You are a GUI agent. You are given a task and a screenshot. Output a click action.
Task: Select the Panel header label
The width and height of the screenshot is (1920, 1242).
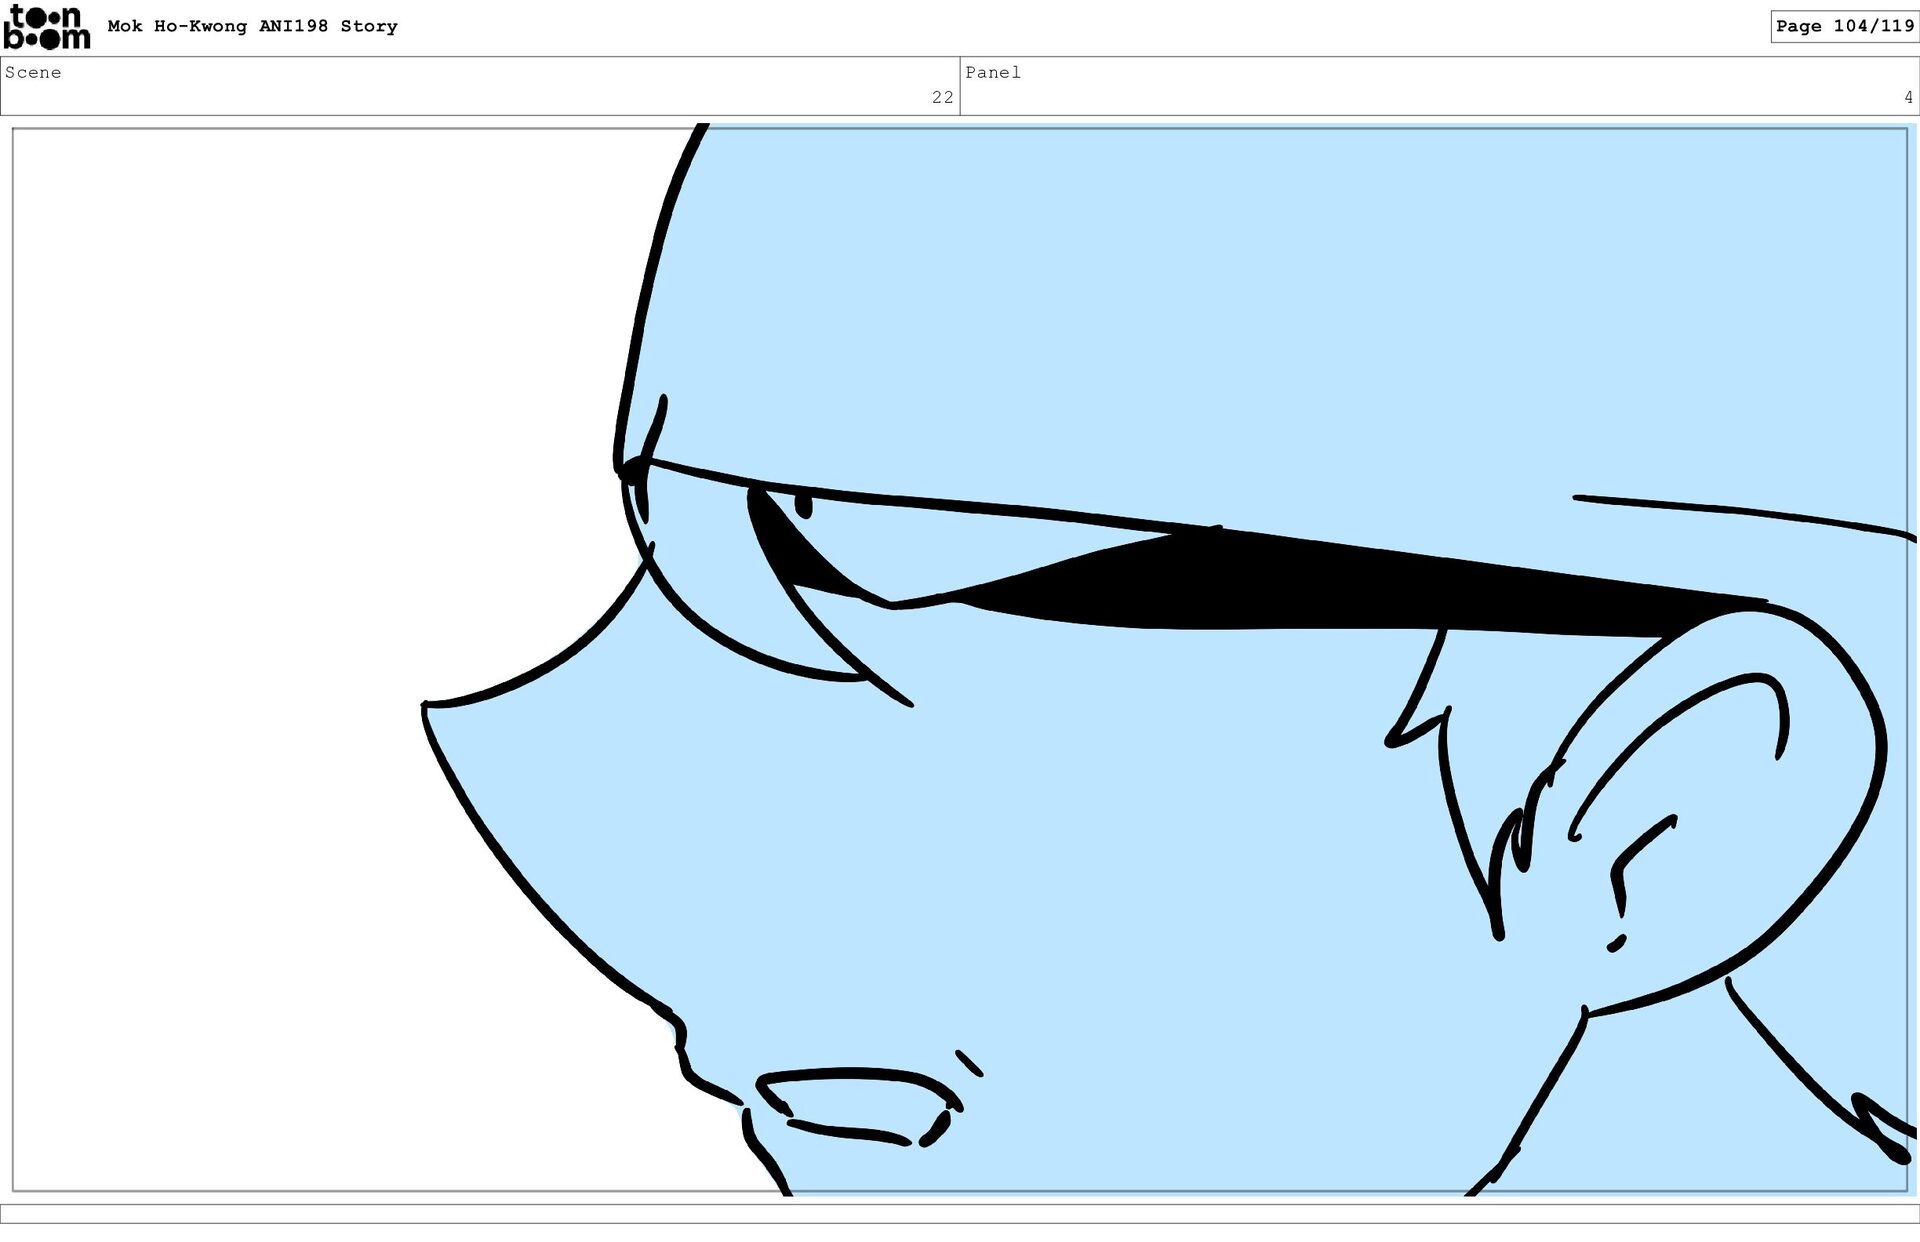coord(992,72)
